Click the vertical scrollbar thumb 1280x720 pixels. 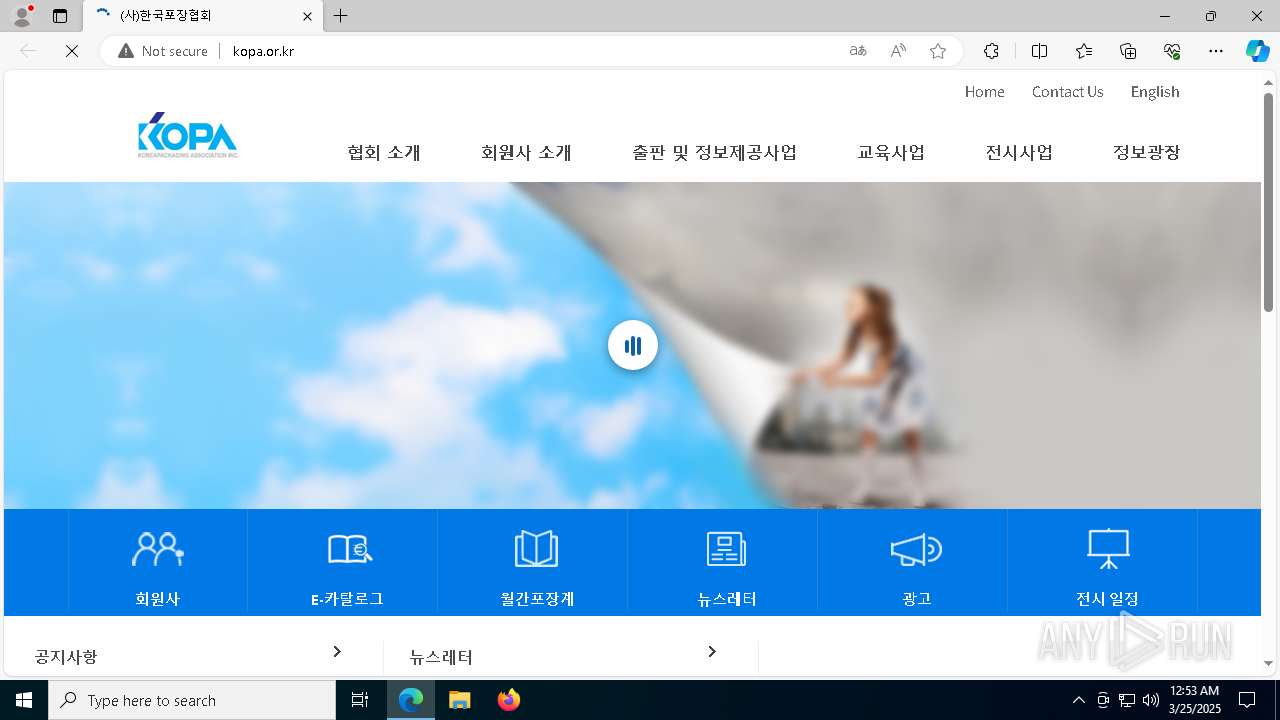(x=1268, y=202)
